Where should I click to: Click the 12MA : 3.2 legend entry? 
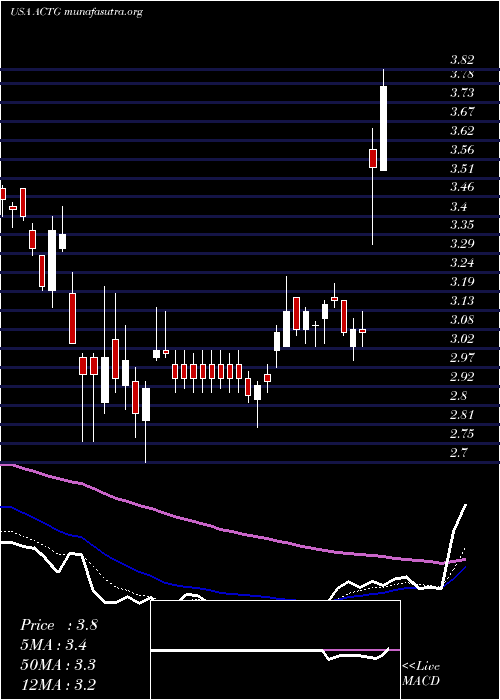point(58,685)
